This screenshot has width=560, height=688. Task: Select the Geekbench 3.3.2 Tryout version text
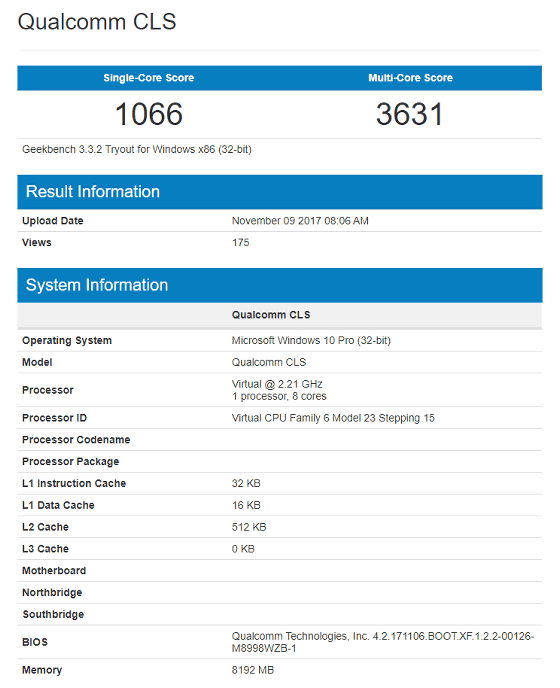(136, 150)
